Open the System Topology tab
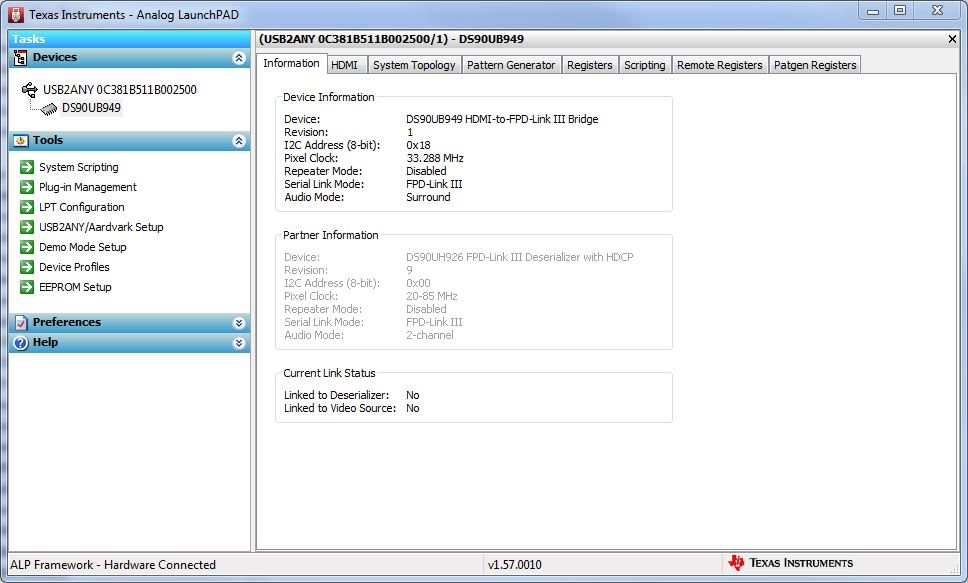 click(414, 65)
